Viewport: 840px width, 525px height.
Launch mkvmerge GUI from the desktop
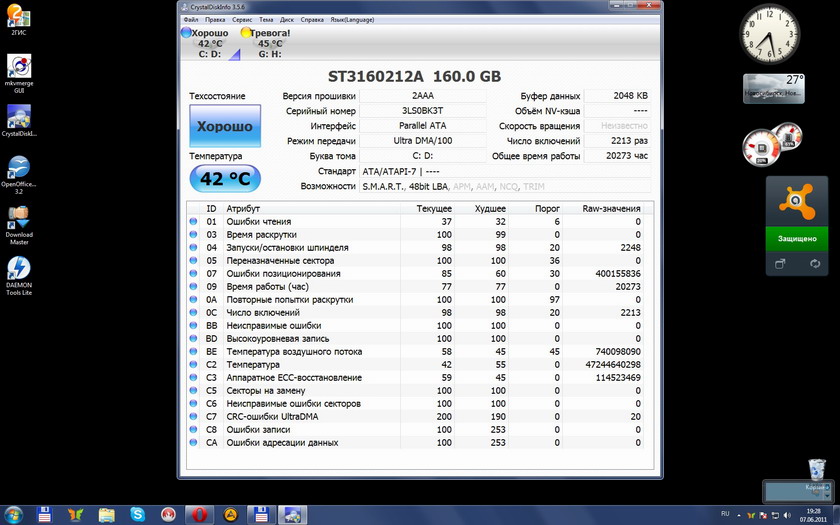click(19, 72)
